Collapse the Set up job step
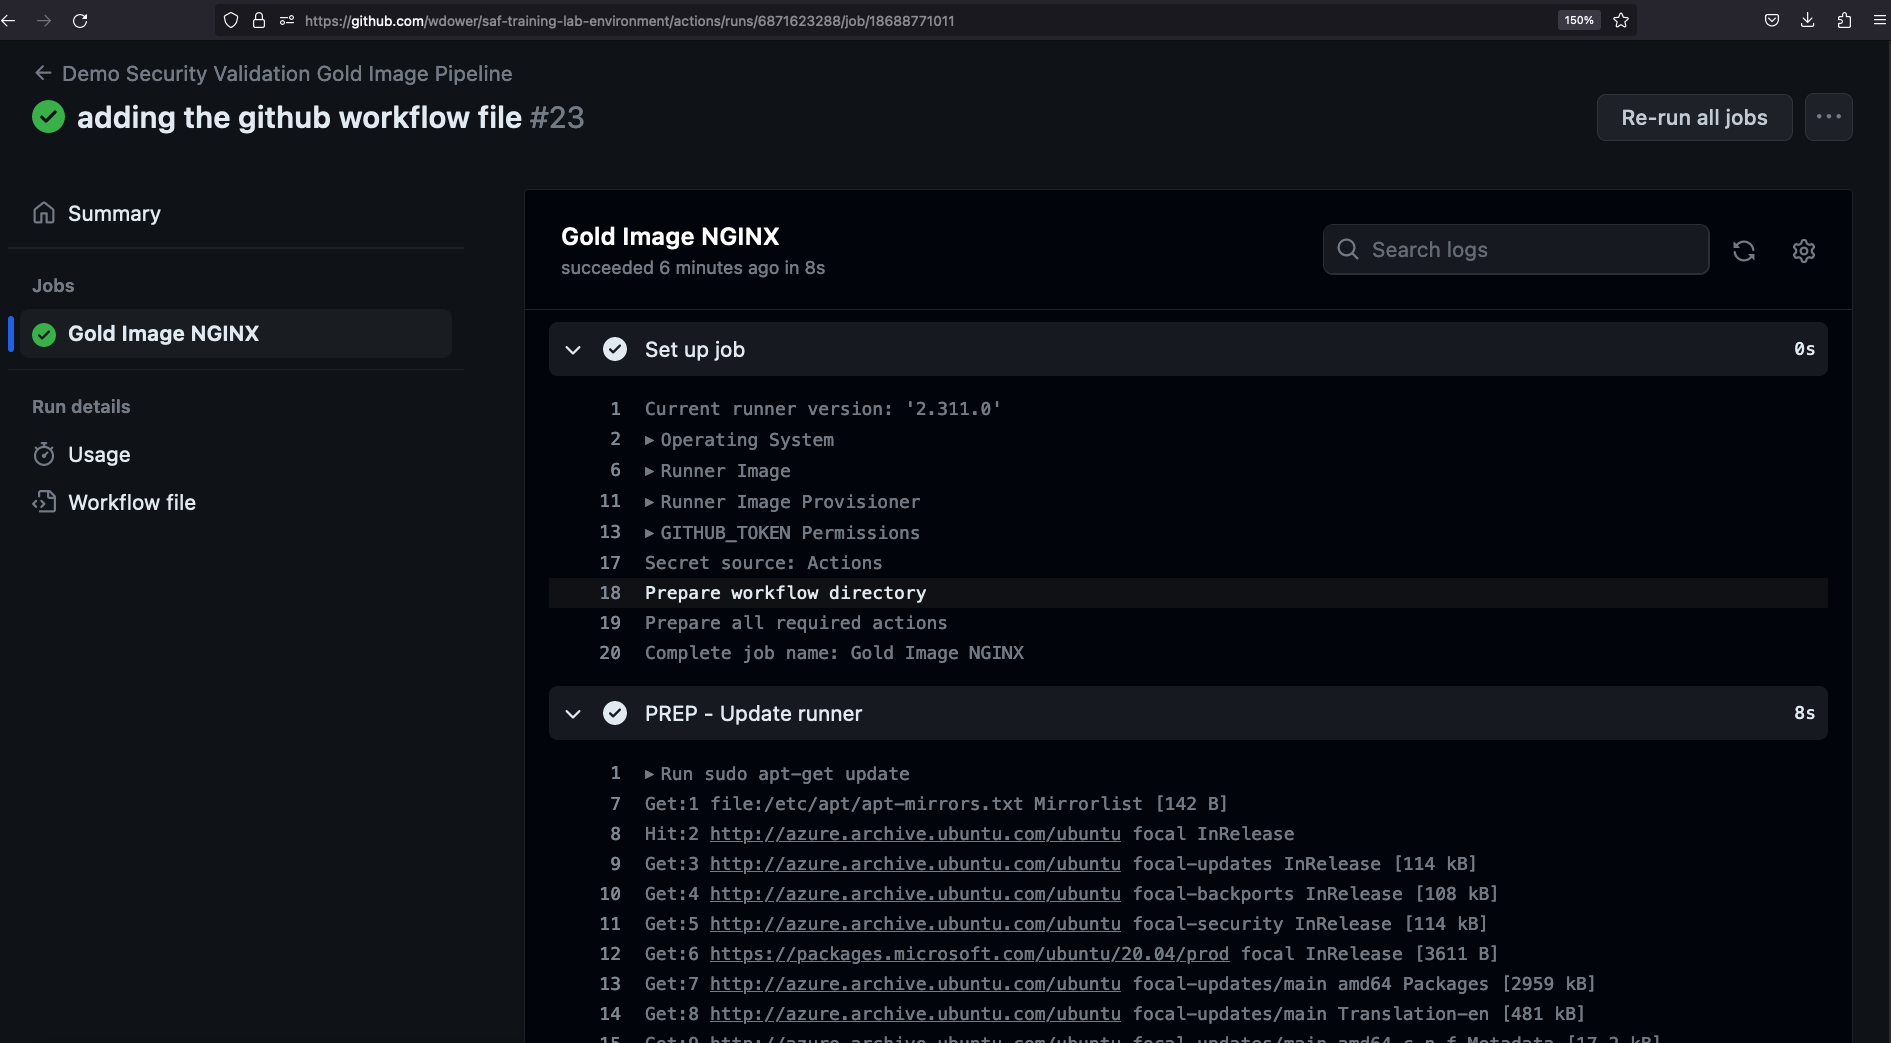This screenshot has width=1891, height=1043. (573, 349)
